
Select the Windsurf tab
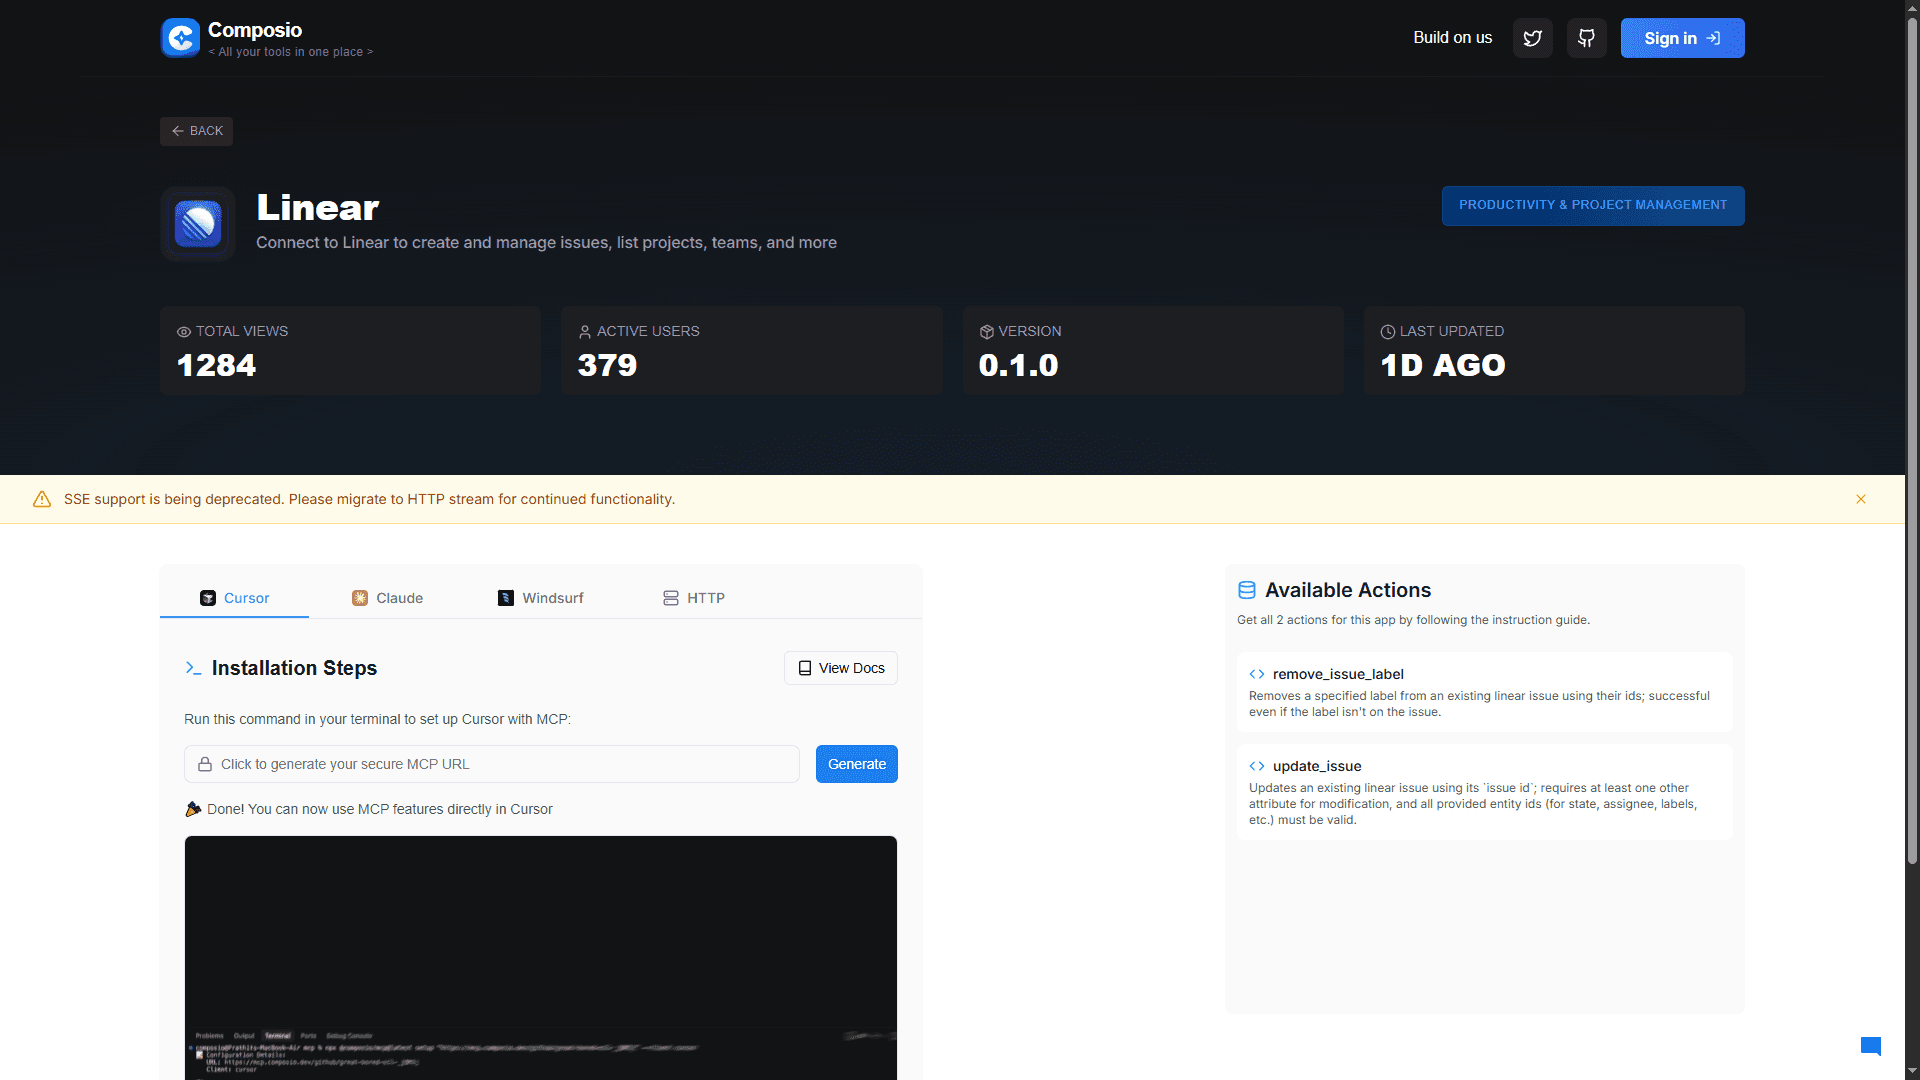[x=540, y=598]
